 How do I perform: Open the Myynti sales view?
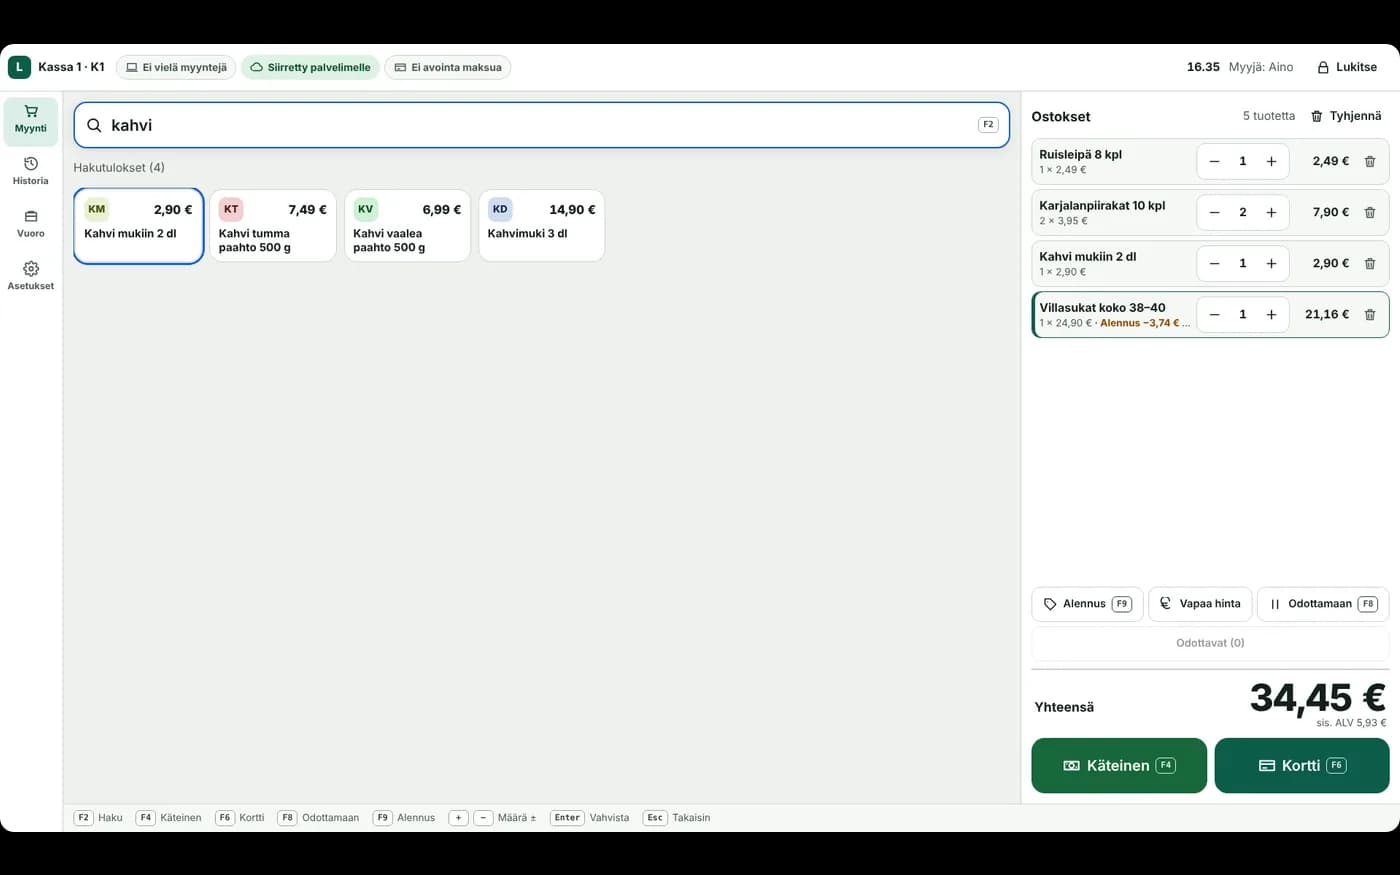click(x=31, y=120)
